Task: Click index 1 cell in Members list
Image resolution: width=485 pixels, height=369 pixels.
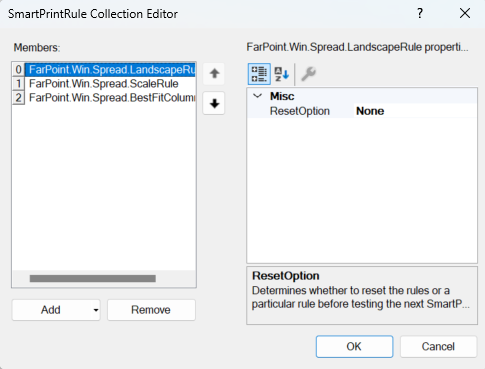Action: click(x=19, y=84)
